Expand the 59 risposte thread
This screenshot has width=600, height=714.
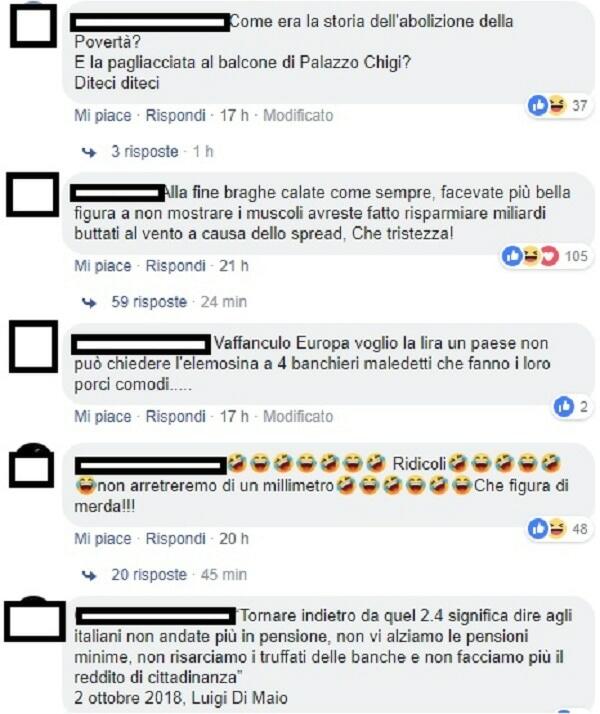[x=149, y=302]
